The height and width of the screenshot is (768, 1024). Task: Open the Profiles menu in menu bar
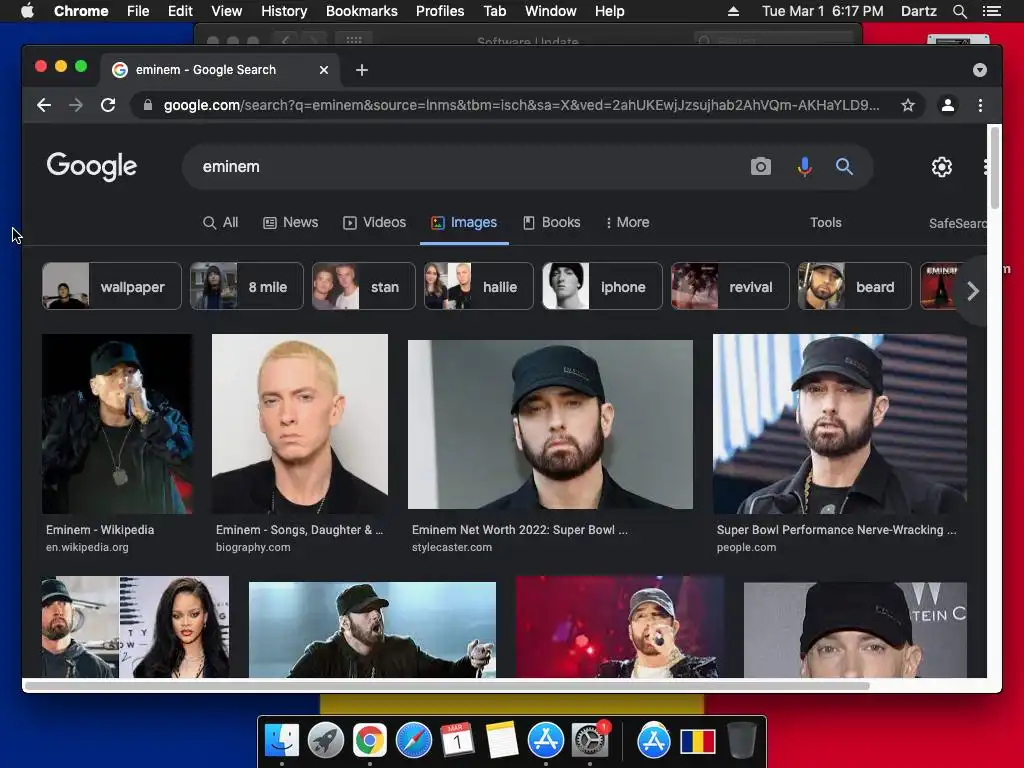(x=440, y=11)
